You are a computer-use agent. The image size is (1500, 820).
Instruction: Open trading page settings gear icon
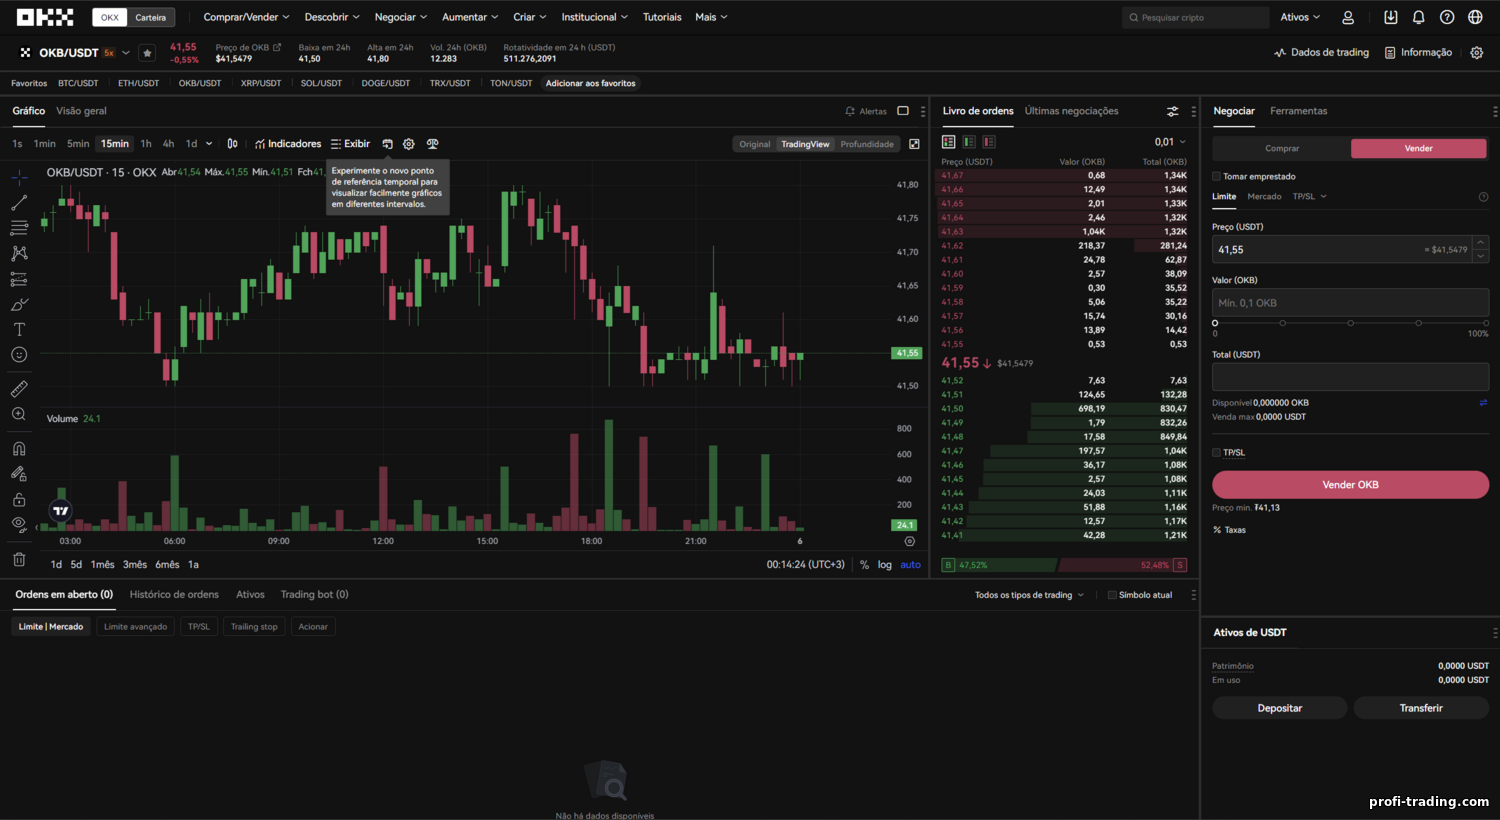(1477, 53)
